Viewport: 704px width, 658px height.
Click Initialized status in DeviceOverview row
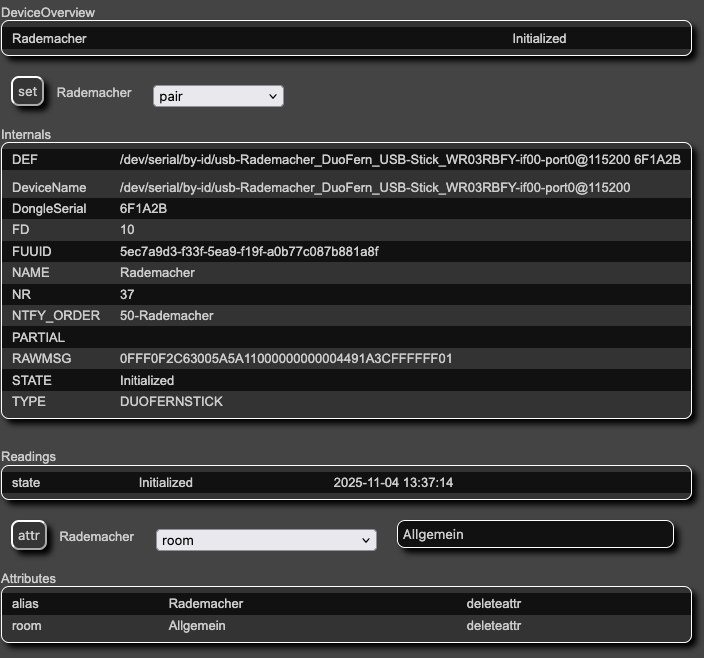[539, 39]
